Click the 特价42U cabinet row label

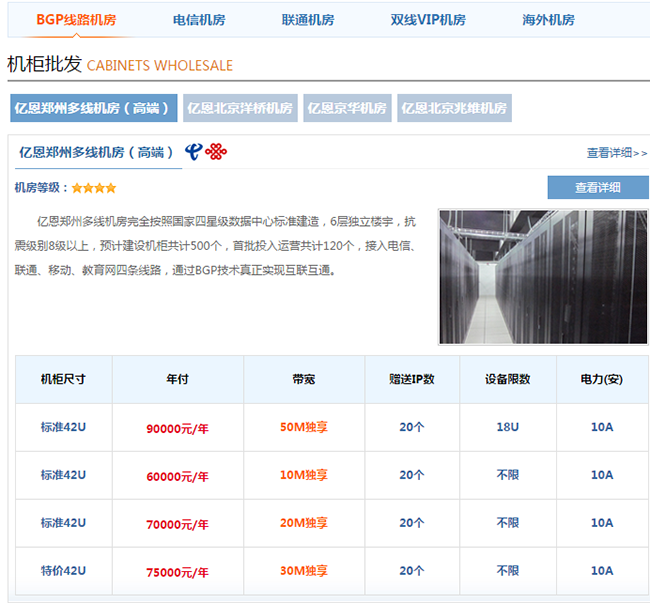click(x=63, y=570)
